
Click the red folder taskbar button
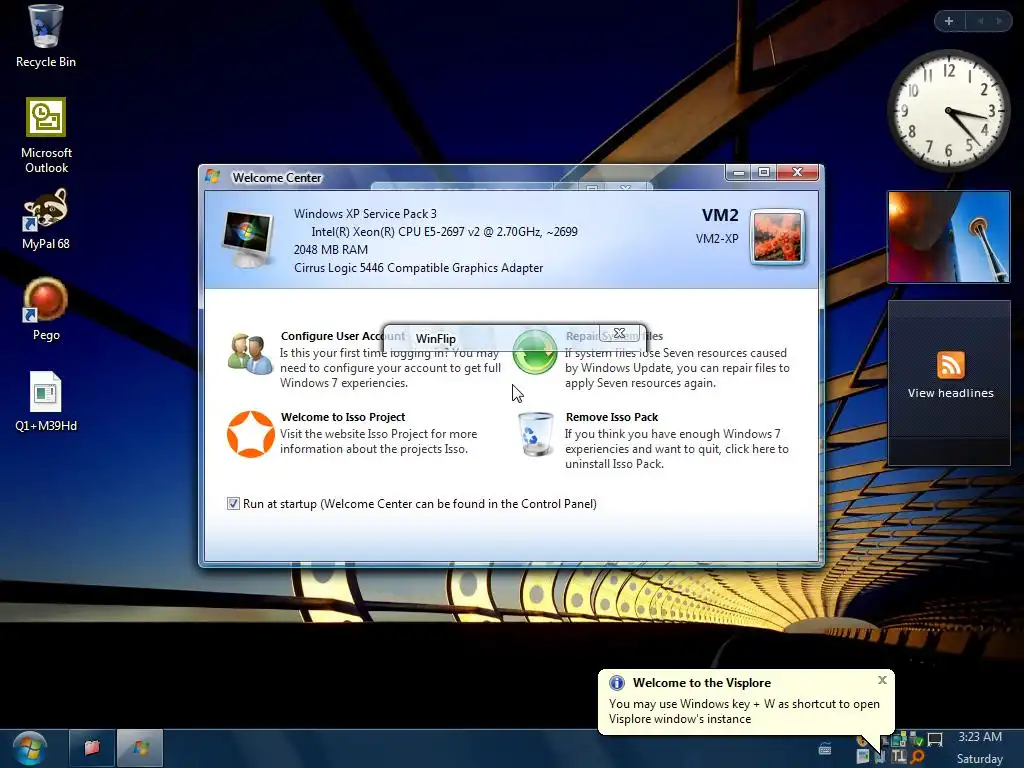(x=92, y=748)
